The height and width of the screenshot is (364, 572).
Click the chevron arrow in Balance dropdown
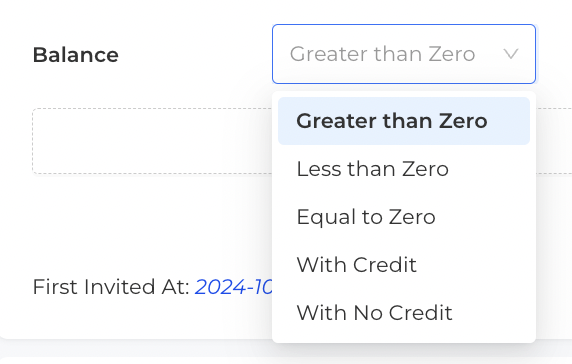pos(511,54)
